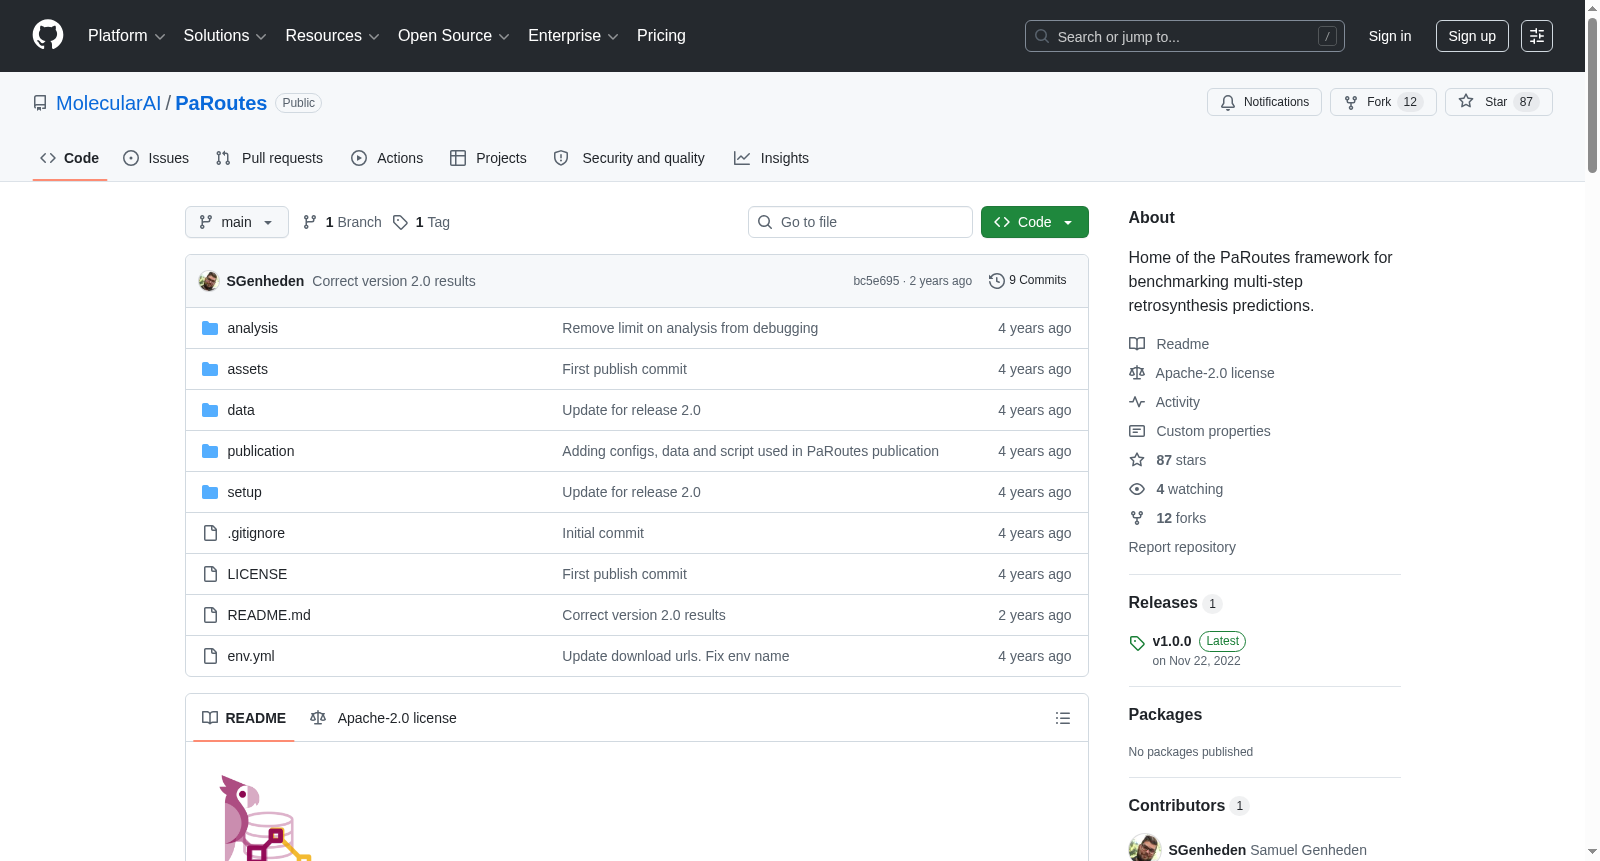The width and height of the screenshot is (1600, 861).
Task: Expand the Platform menu
Action: [126, 36]
